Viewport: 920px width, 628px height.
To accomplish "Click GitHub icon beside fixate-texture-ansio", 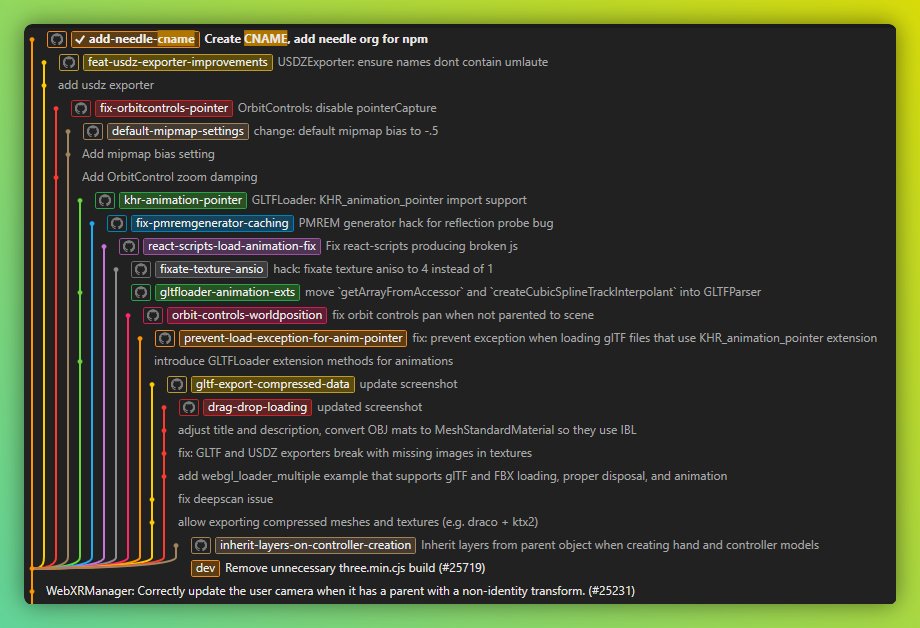I will [x=141, y=269].
